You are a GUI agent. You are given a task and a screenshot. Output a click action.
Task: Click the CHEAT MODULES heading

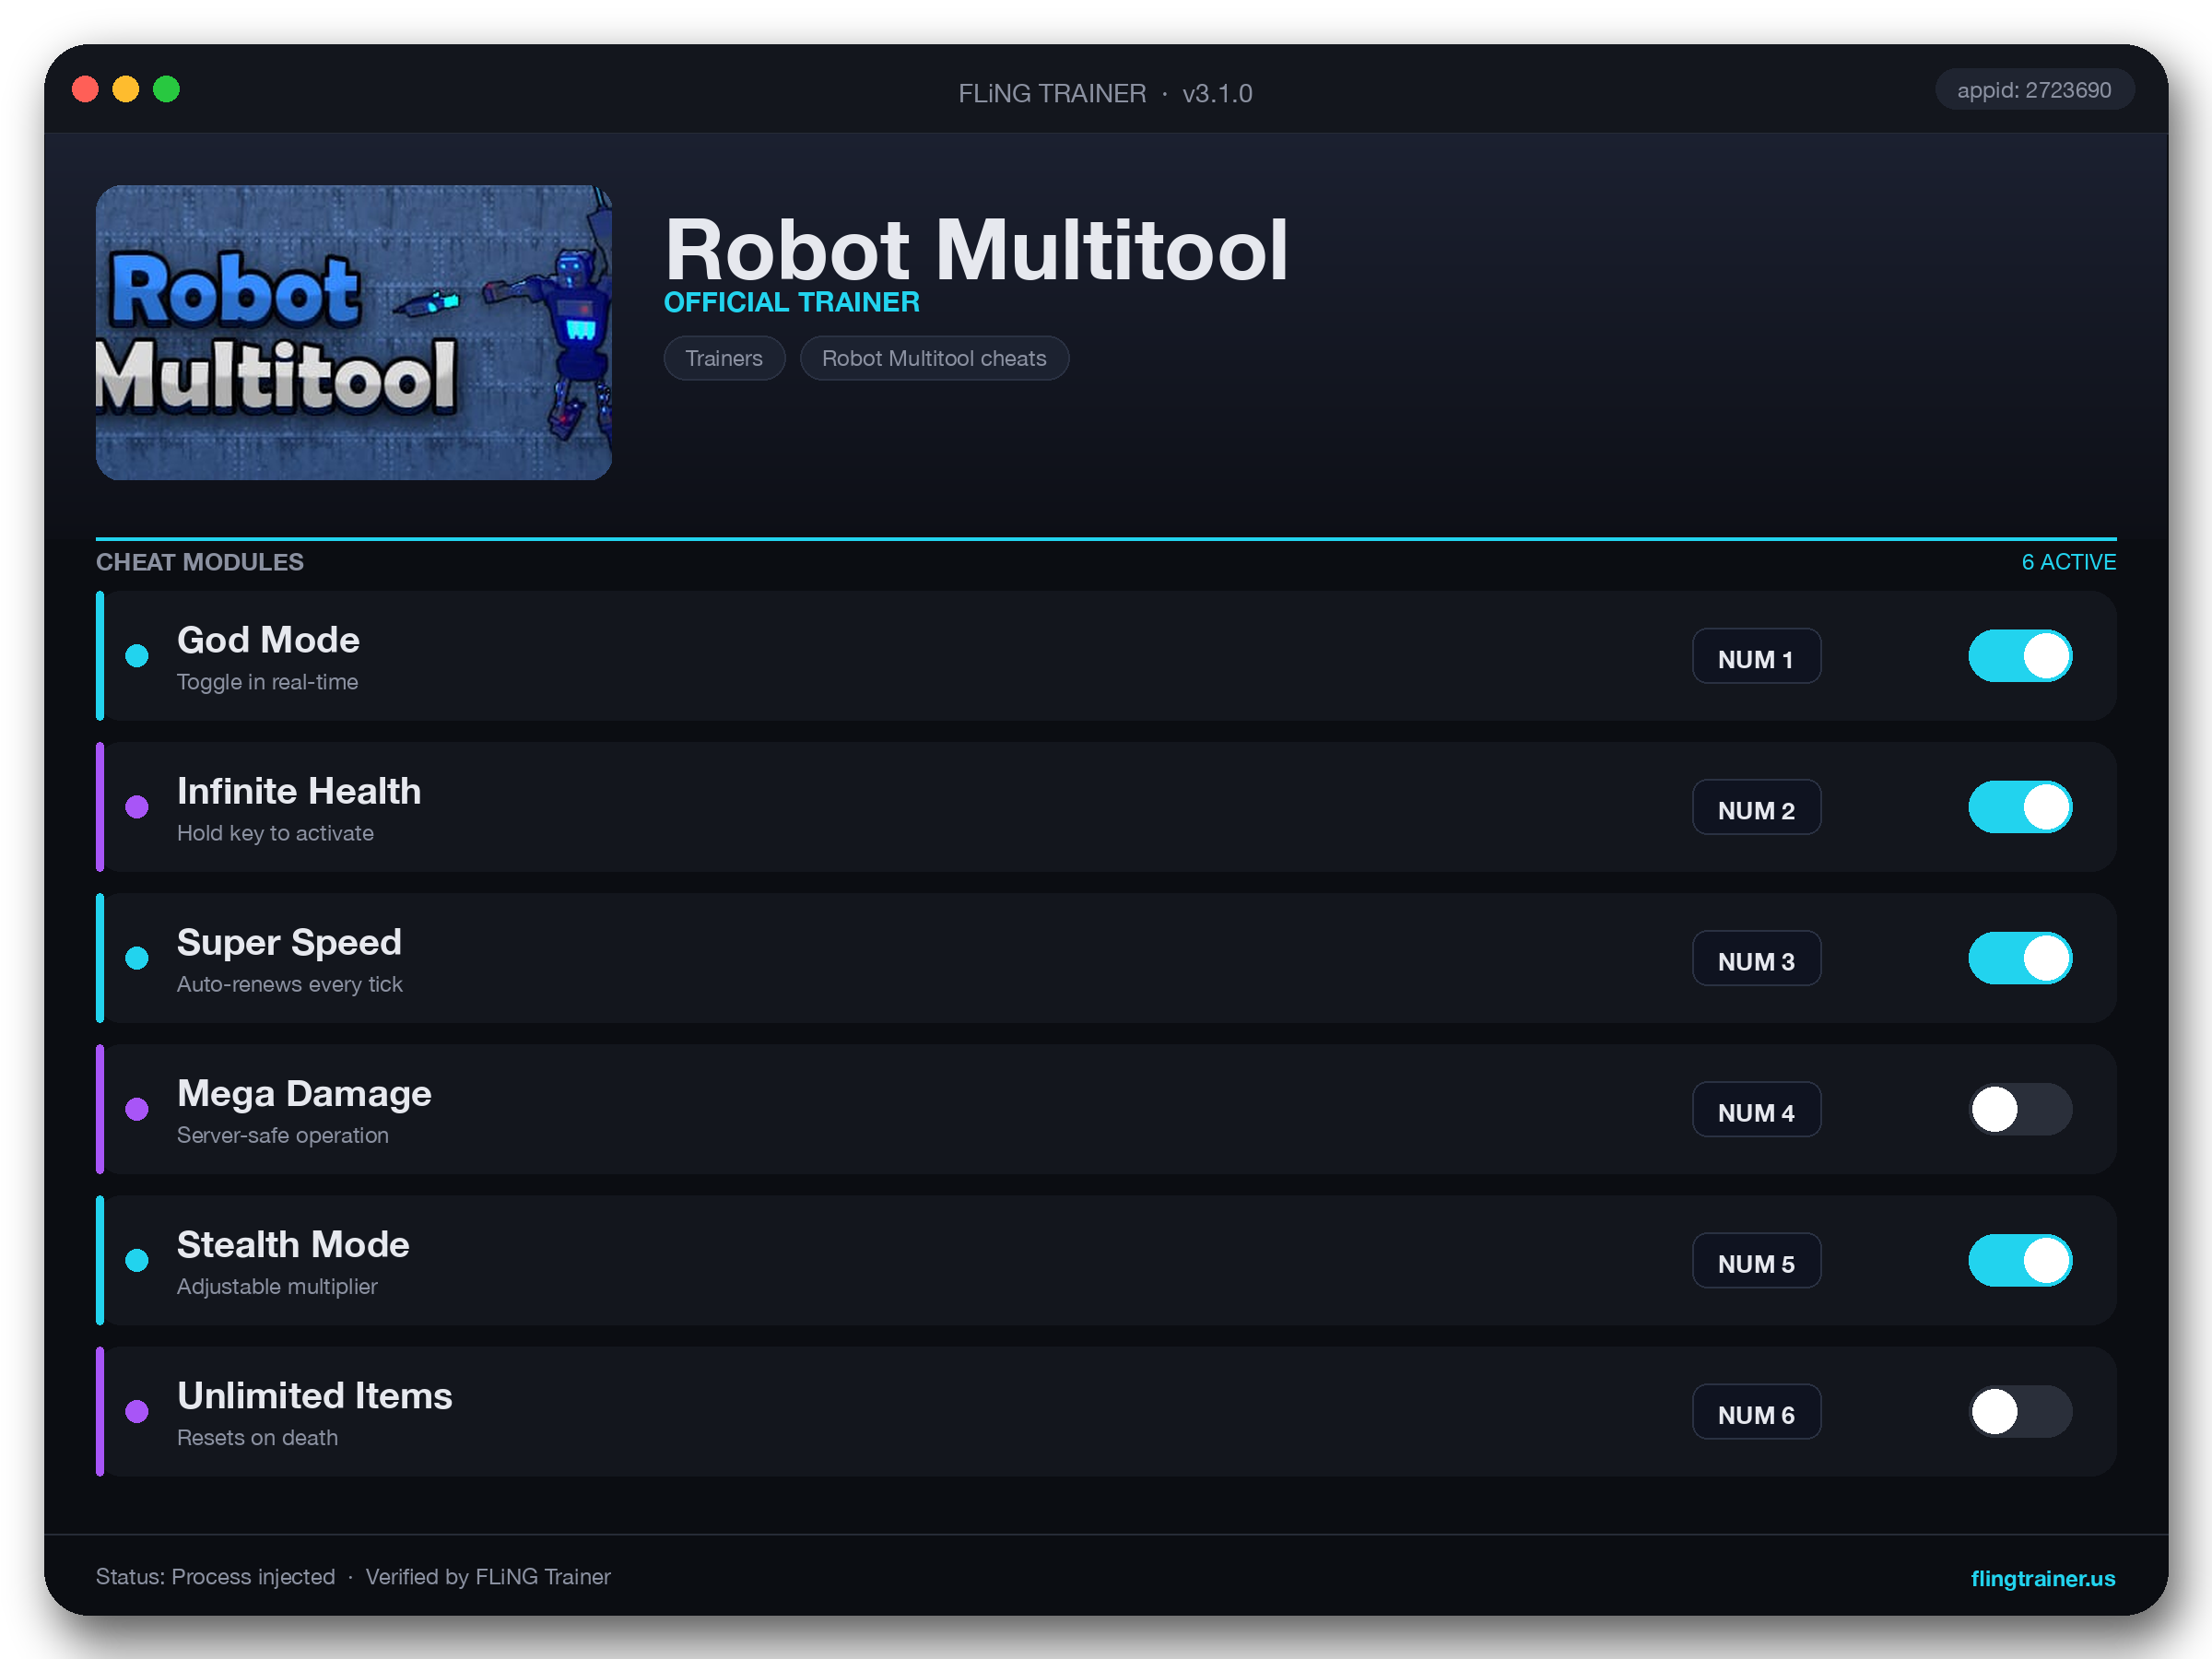(200, 562)
